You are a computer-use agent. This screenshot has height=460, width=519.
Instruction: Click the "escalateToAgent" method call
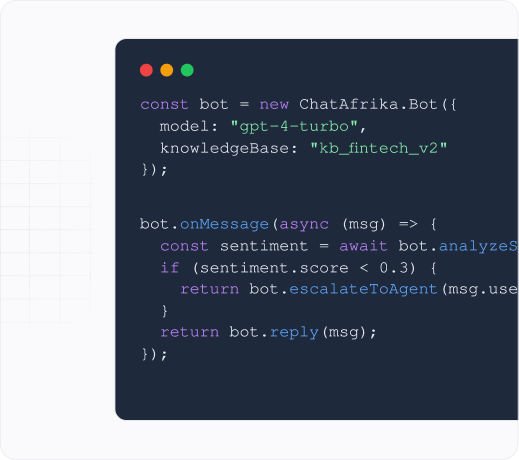[363, 289]
